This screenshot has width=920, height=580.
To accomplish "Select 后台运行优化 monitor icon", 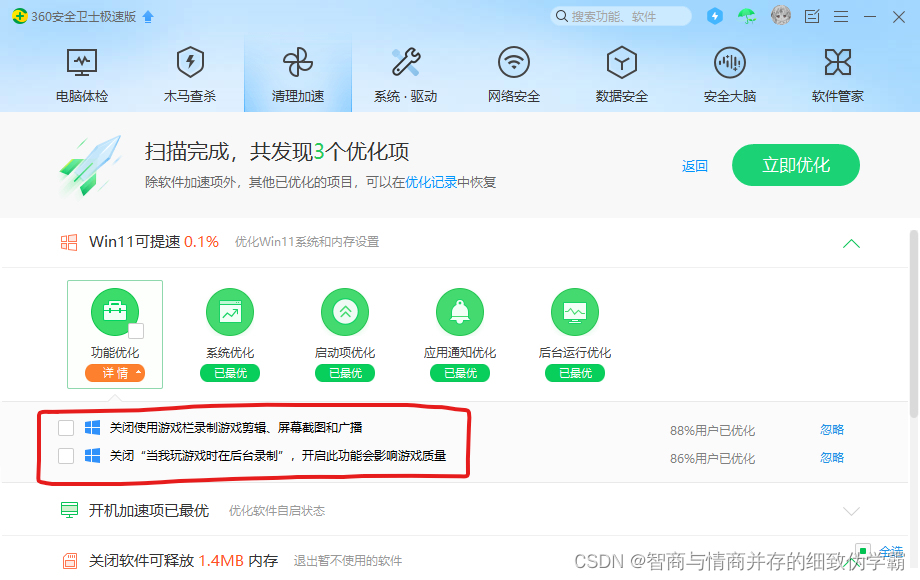I will pyautogui.click(x=575, y=312).
